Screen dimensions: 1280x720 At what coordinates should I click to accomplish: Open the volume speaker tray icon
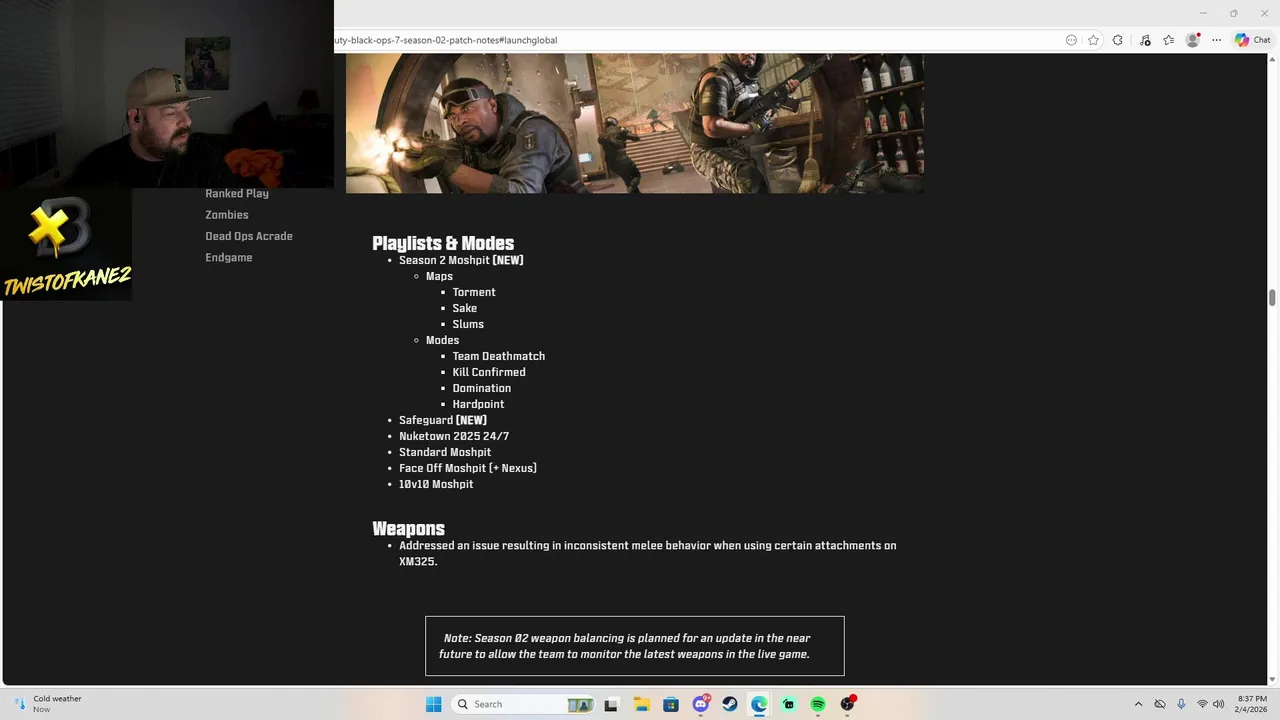tap(1219, 704)
